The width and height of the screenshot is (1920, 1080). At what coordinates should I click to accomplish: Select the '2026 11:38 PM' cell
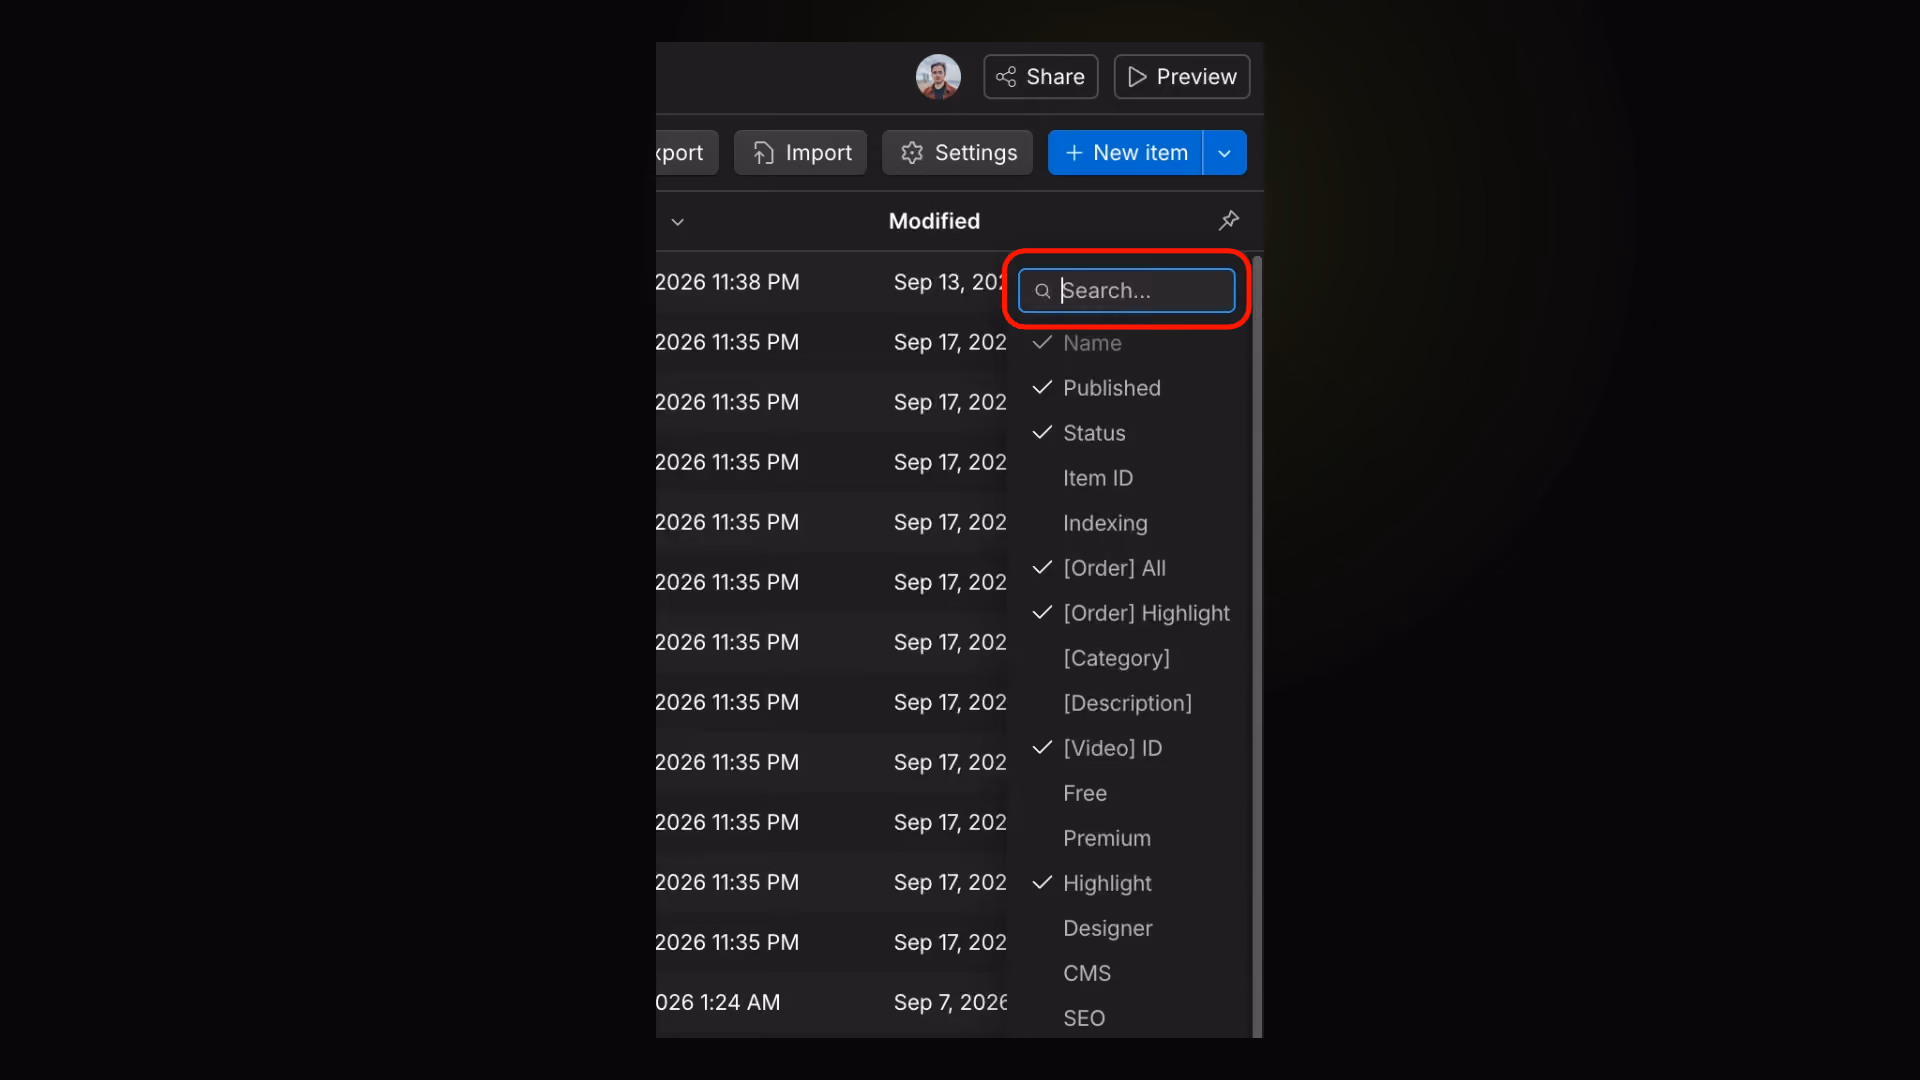tap(728, 282)
